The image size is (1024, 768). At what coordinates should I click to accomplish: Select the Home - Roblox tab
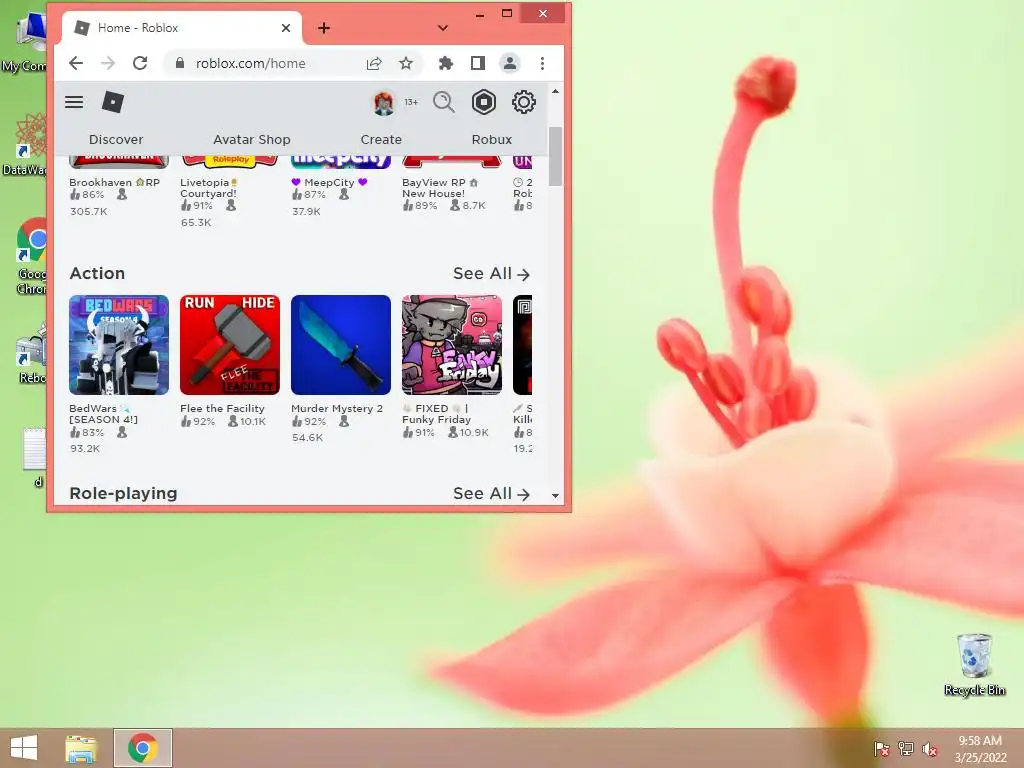182,28
